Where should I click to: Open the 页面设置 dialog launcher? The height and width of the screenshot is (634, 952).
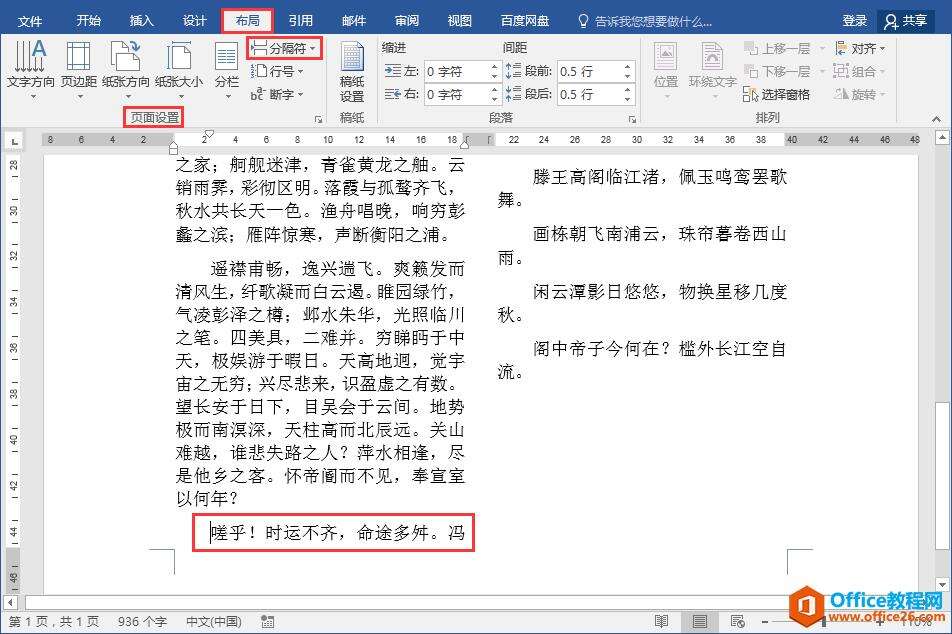318,120
